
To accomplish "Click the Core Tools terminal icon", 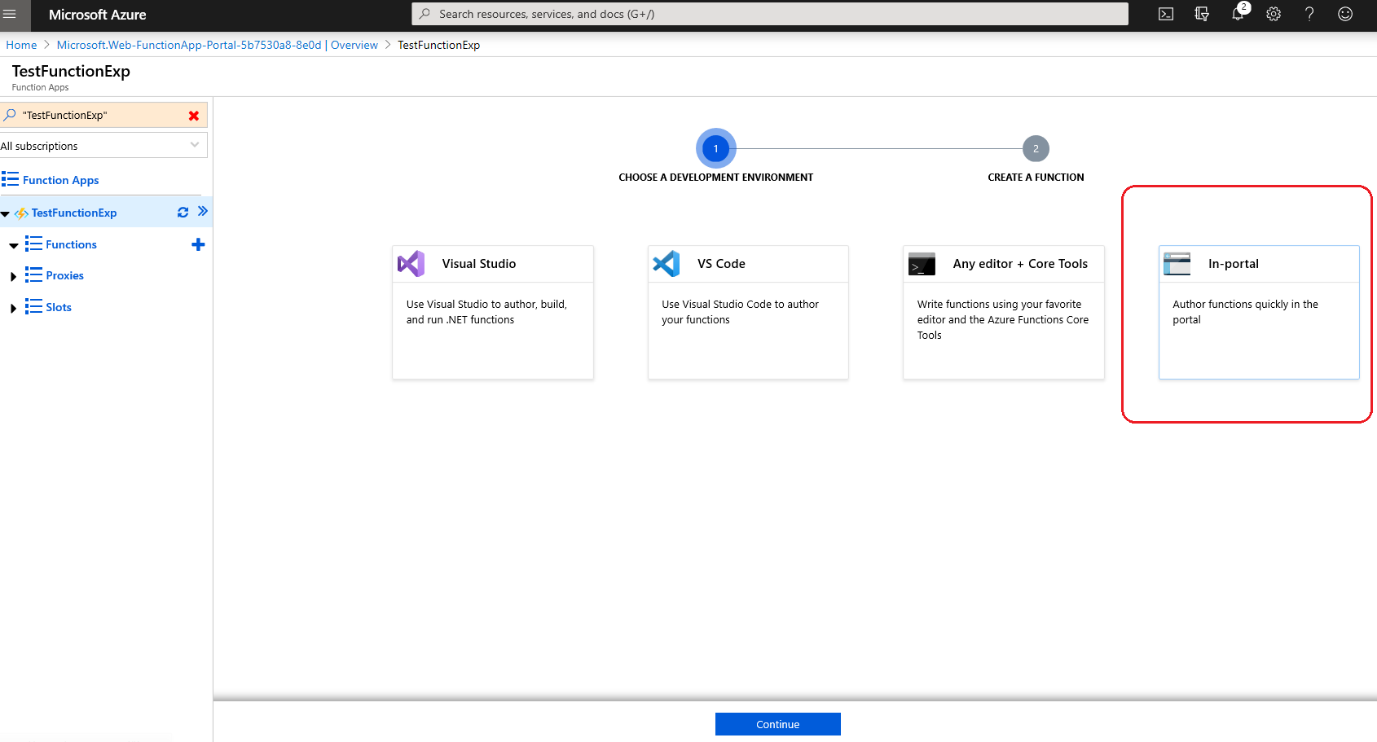I will click(x=921, y=265).
